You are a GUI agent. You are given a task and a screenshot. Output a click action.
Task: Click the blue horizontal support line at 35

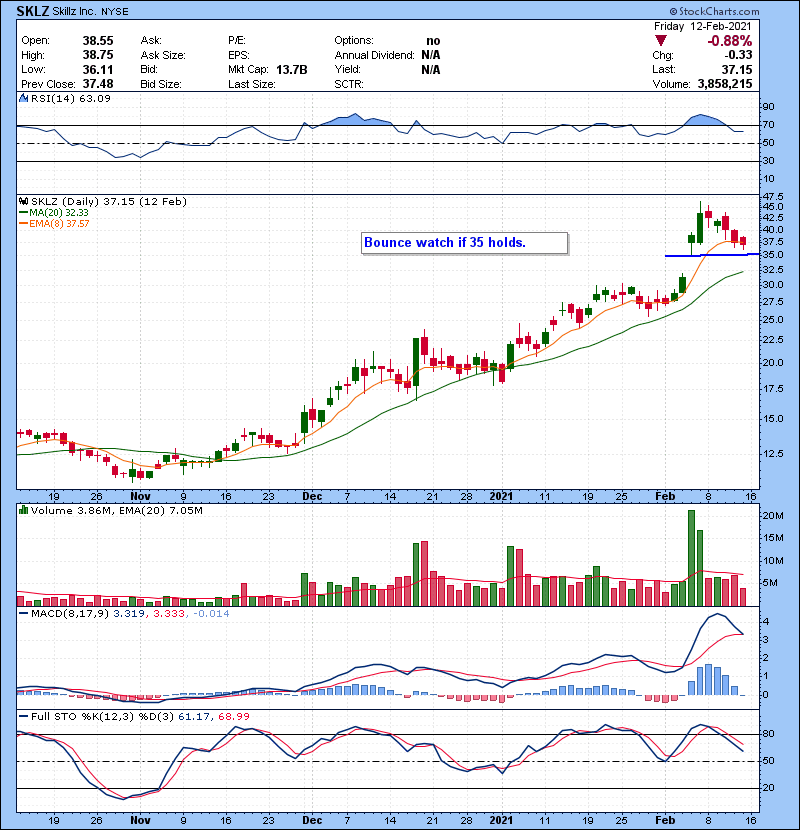pos(712,255)
